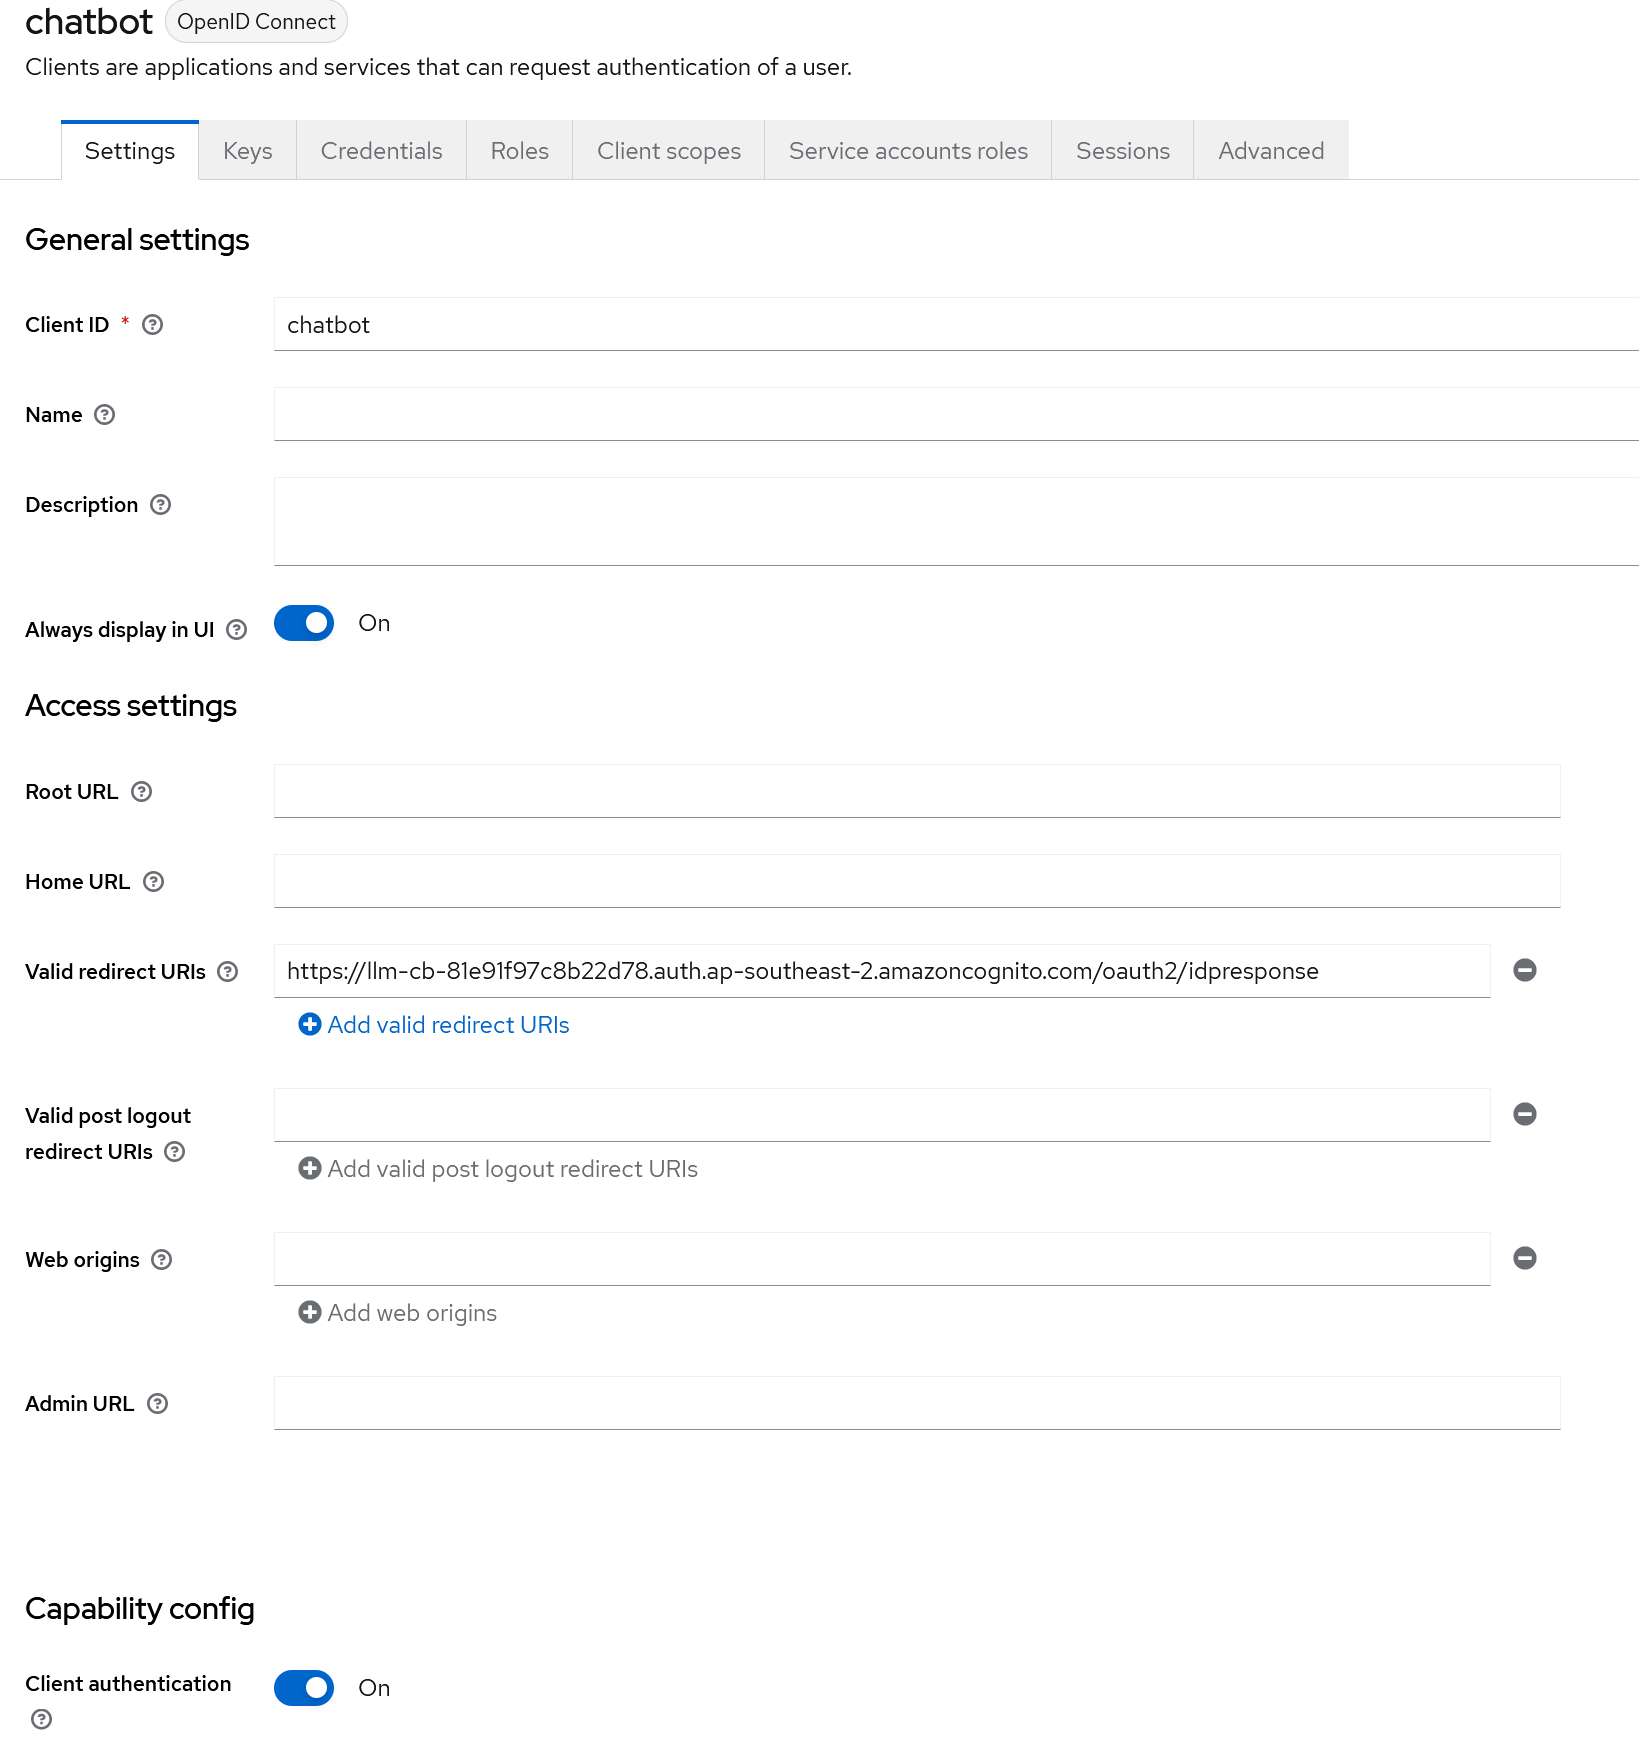
Task: Open the Client scopes tab
Action: point(668,150)
